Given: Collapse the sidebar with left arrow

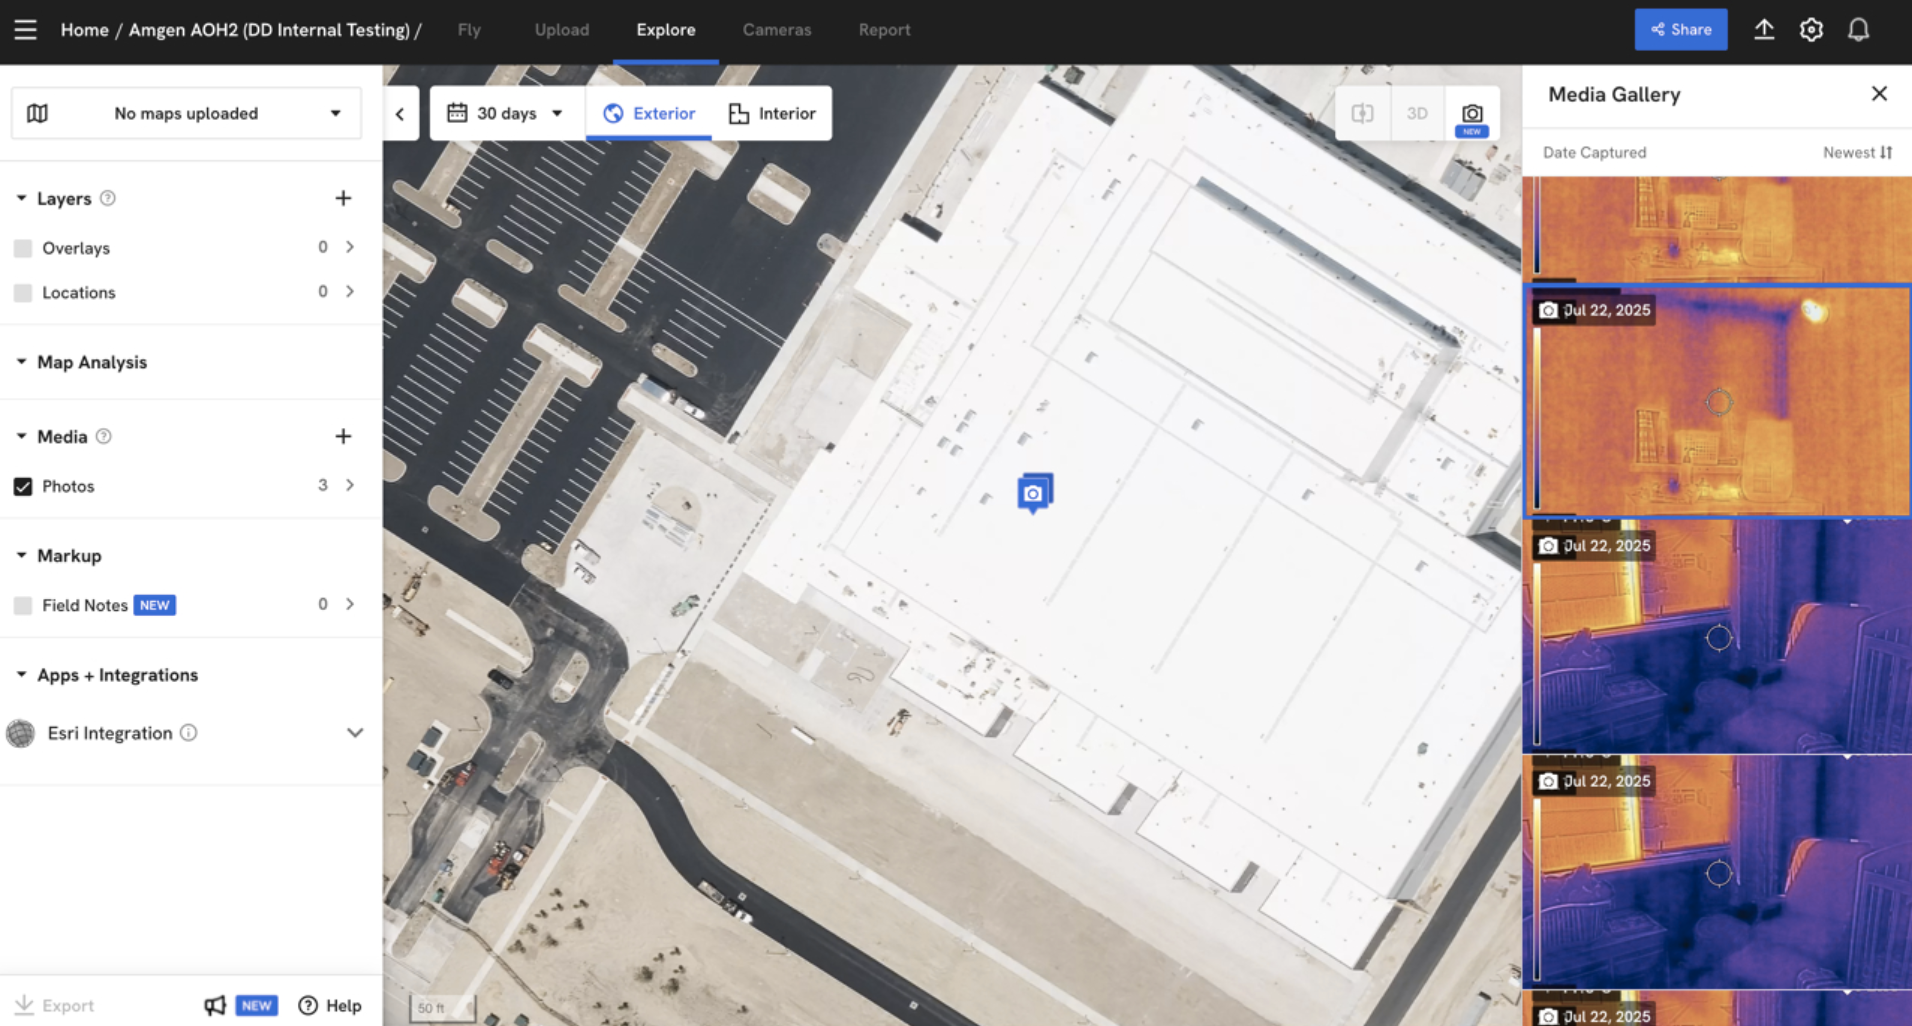Looking at the screenshot, I should (x=400, y=114).
